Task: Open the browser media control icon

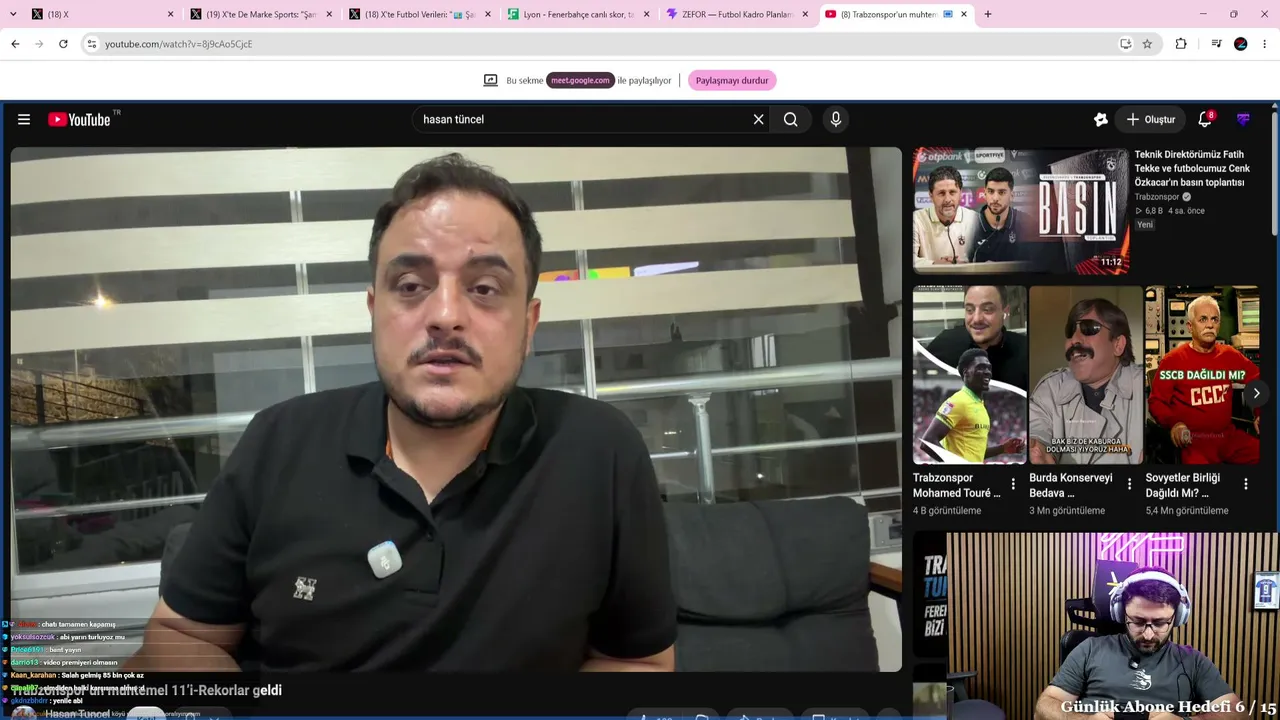Action: (x=1216, y=44)
